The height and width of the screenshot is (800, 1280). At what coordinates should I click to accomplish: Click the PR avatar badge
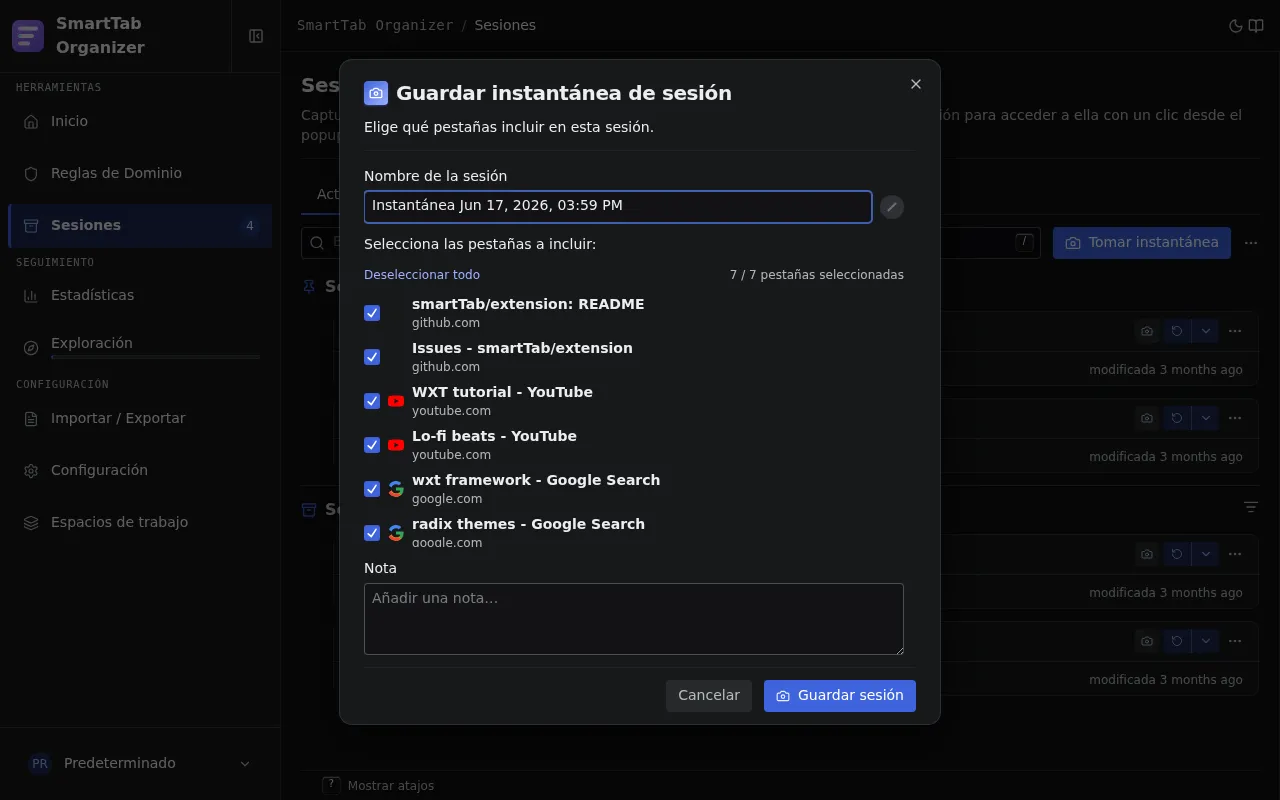click(40, 763)
